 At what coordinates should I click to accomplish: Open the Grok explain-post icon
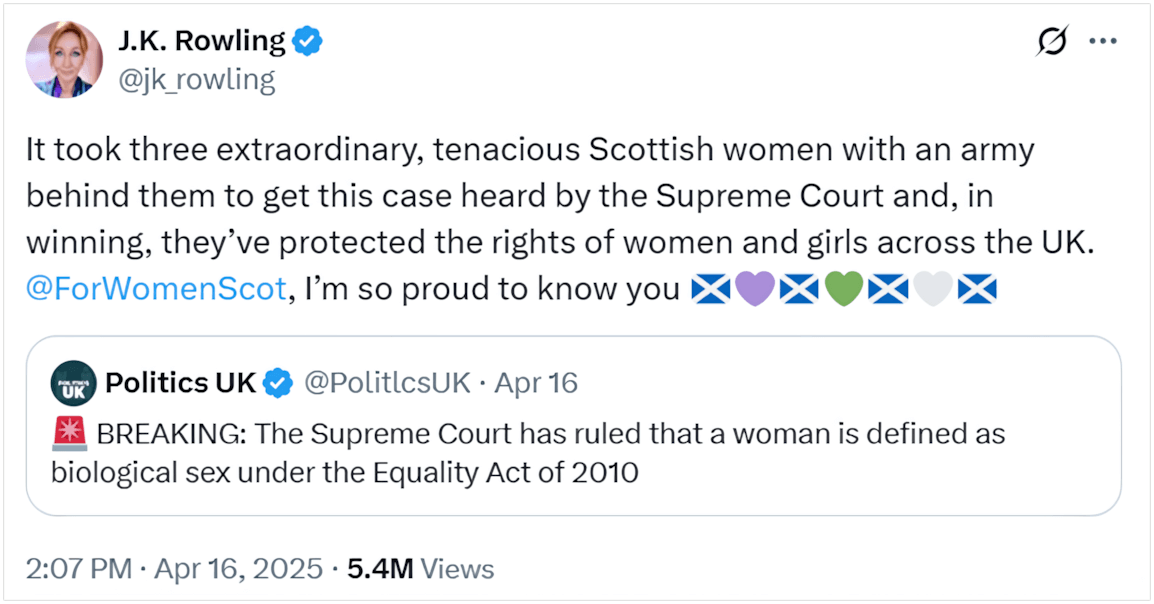pos(1051,42)
